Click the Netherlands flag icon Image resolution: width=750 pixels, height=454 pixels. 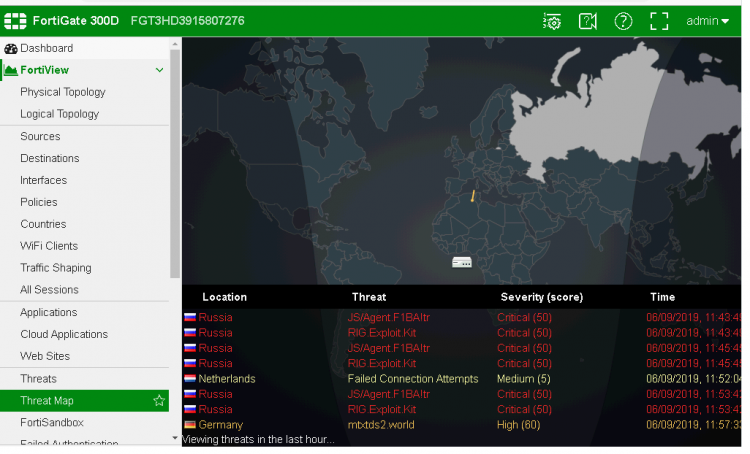pyautogui.click(x=190, y=379)
